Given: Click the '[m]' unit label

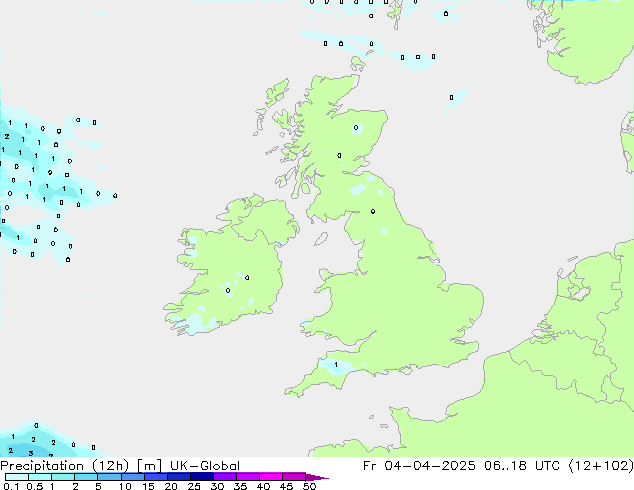Looking at the screenshot, I should pyautogui.click(x=149, y=466).
